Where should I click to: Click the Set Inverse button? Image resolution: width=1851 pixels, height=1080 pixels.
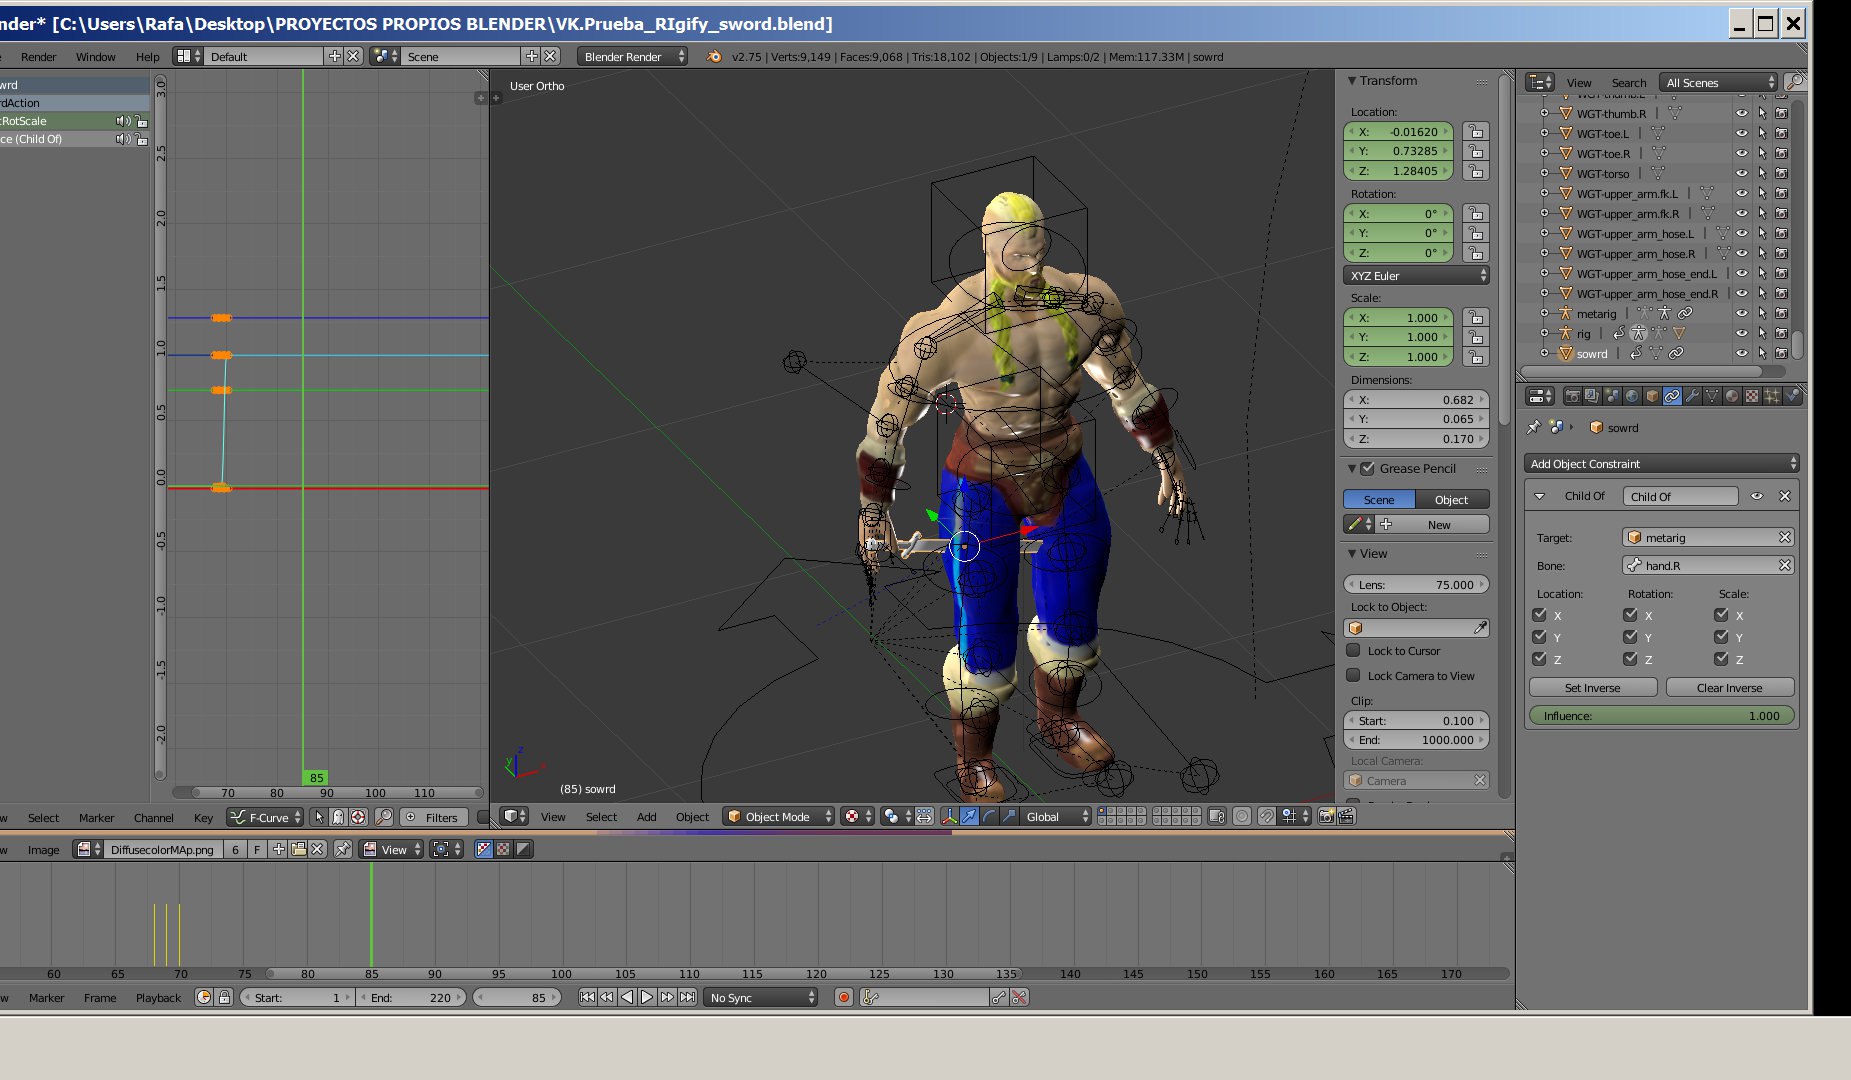pos(1592,688)
